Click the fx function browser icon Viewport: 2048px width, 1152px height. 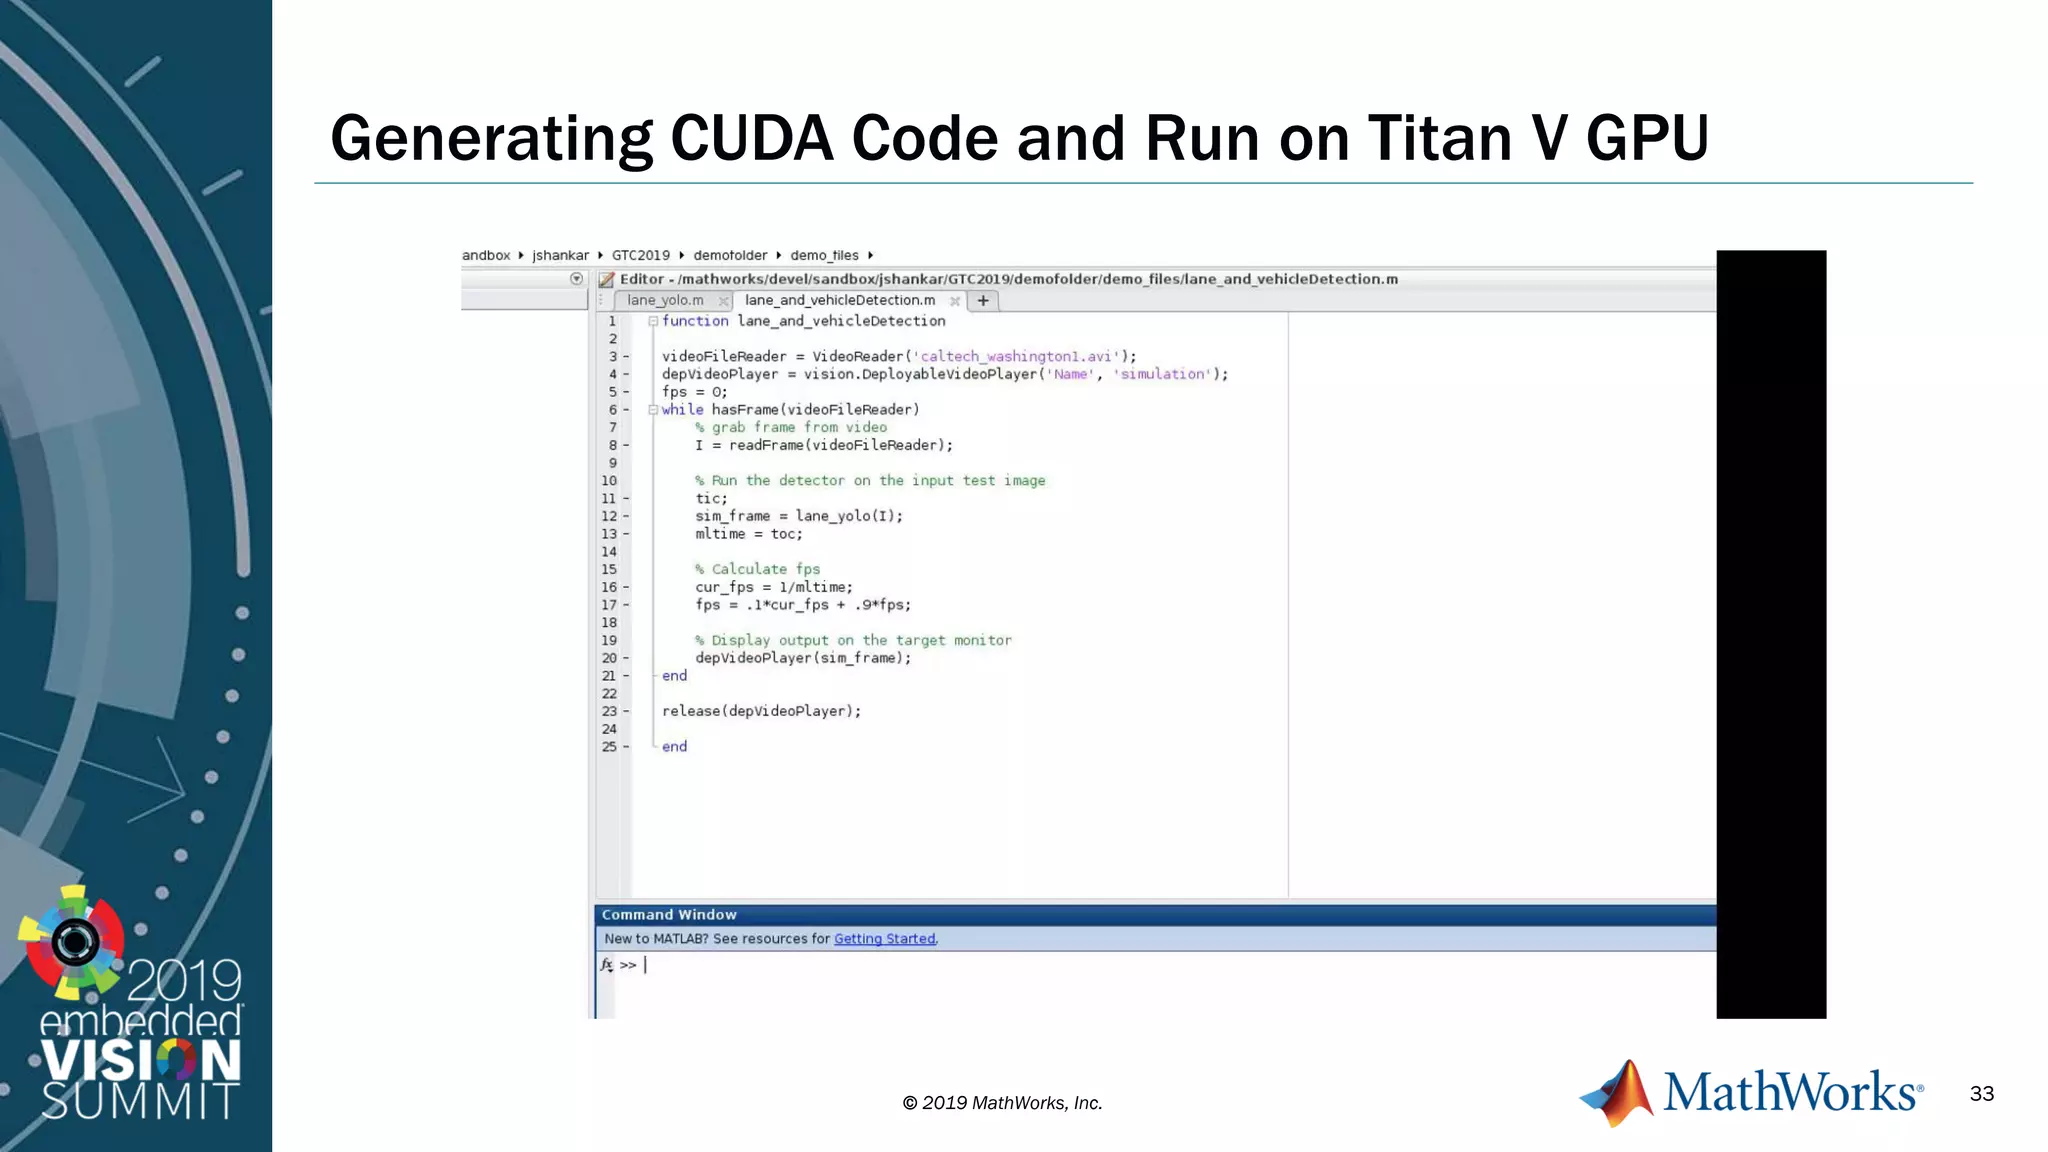pyautogui.click(x=606, y=965)
